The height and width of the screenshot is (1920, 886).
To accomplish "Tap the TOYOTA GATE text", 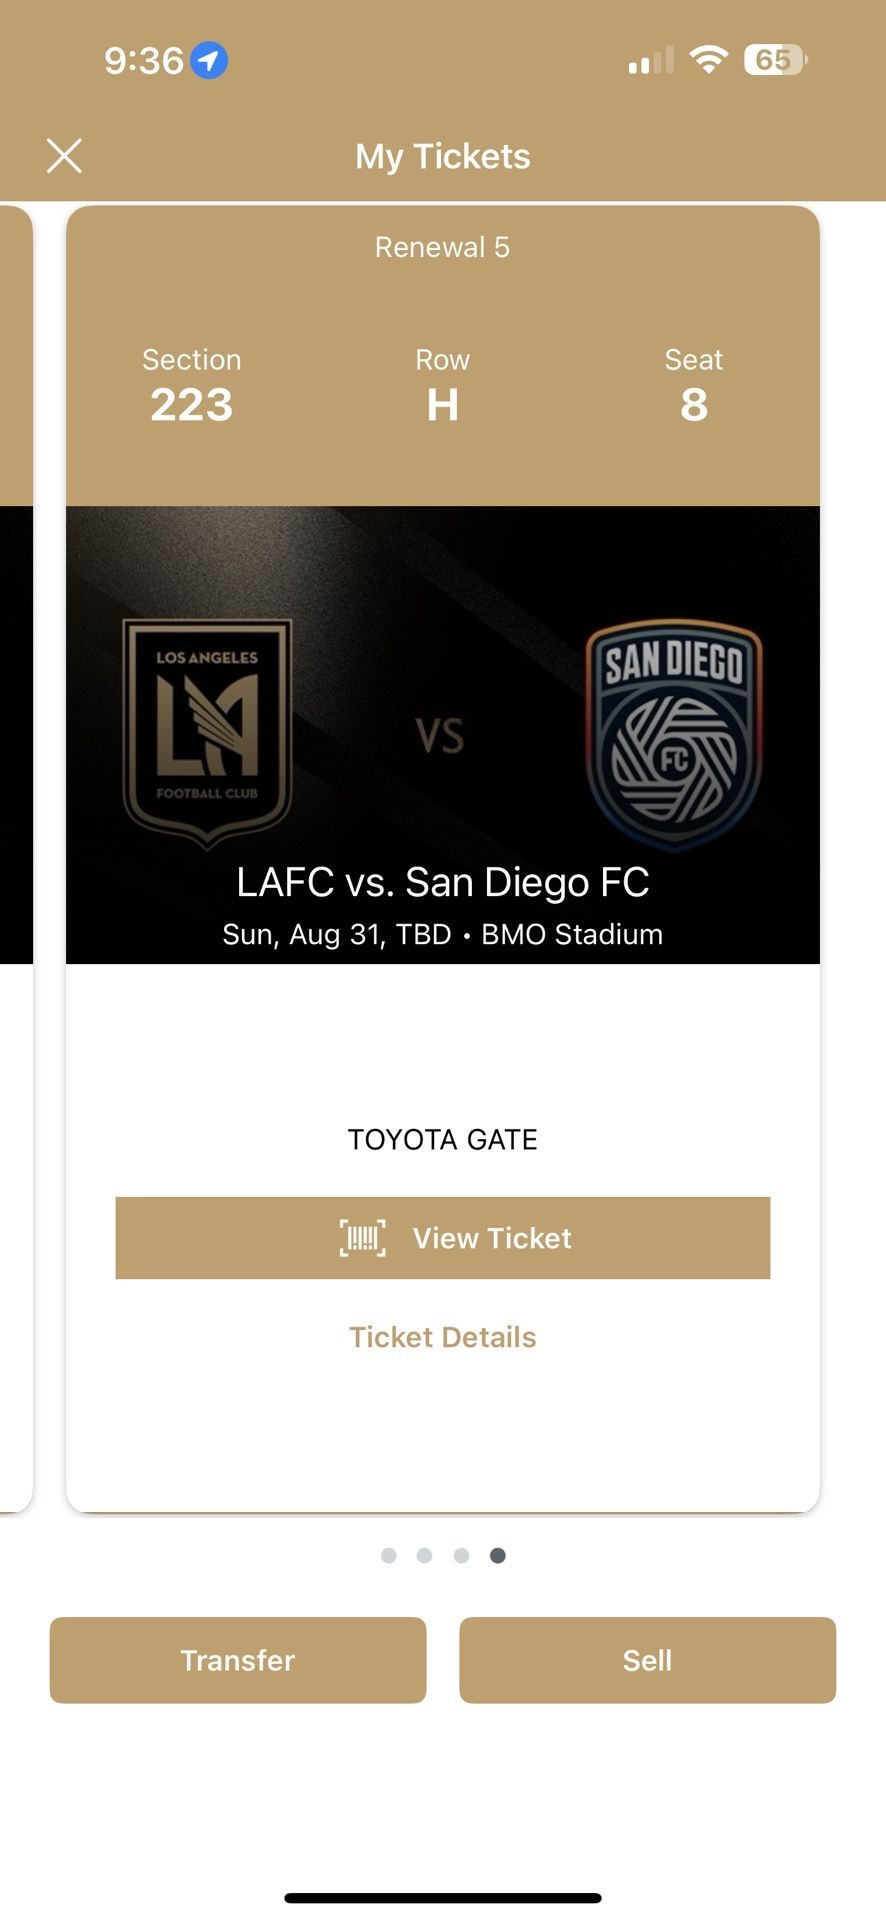I will pos(442,1139).
